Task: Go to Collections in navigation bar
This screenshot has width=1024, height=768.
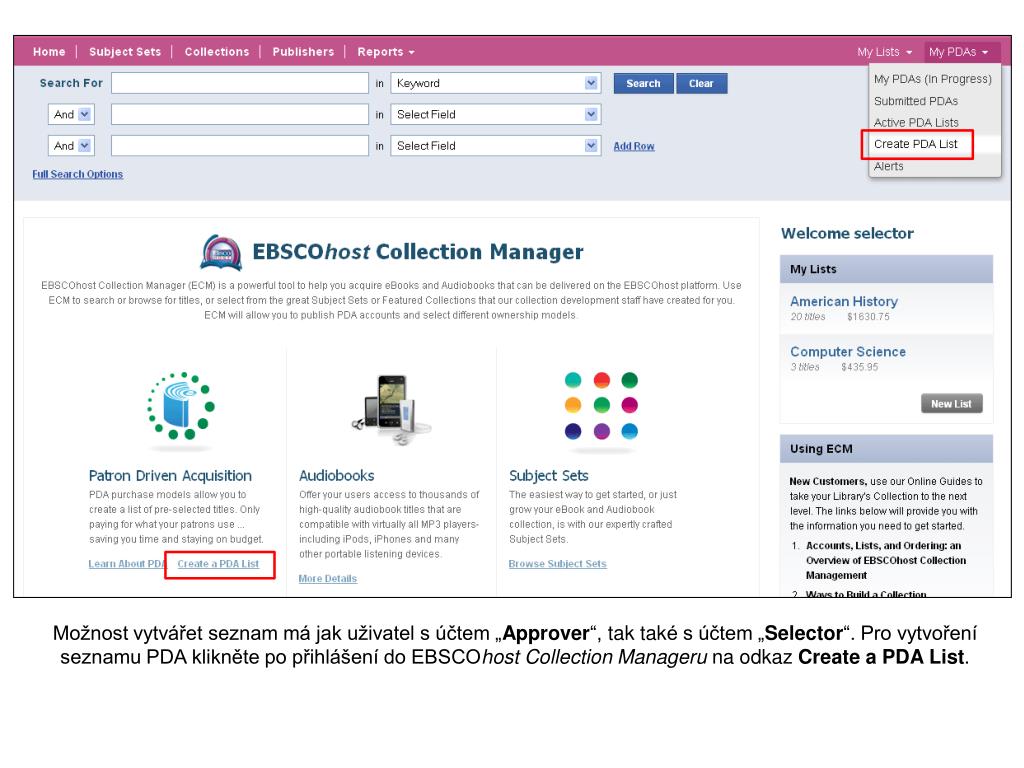Action: point(217,52)
